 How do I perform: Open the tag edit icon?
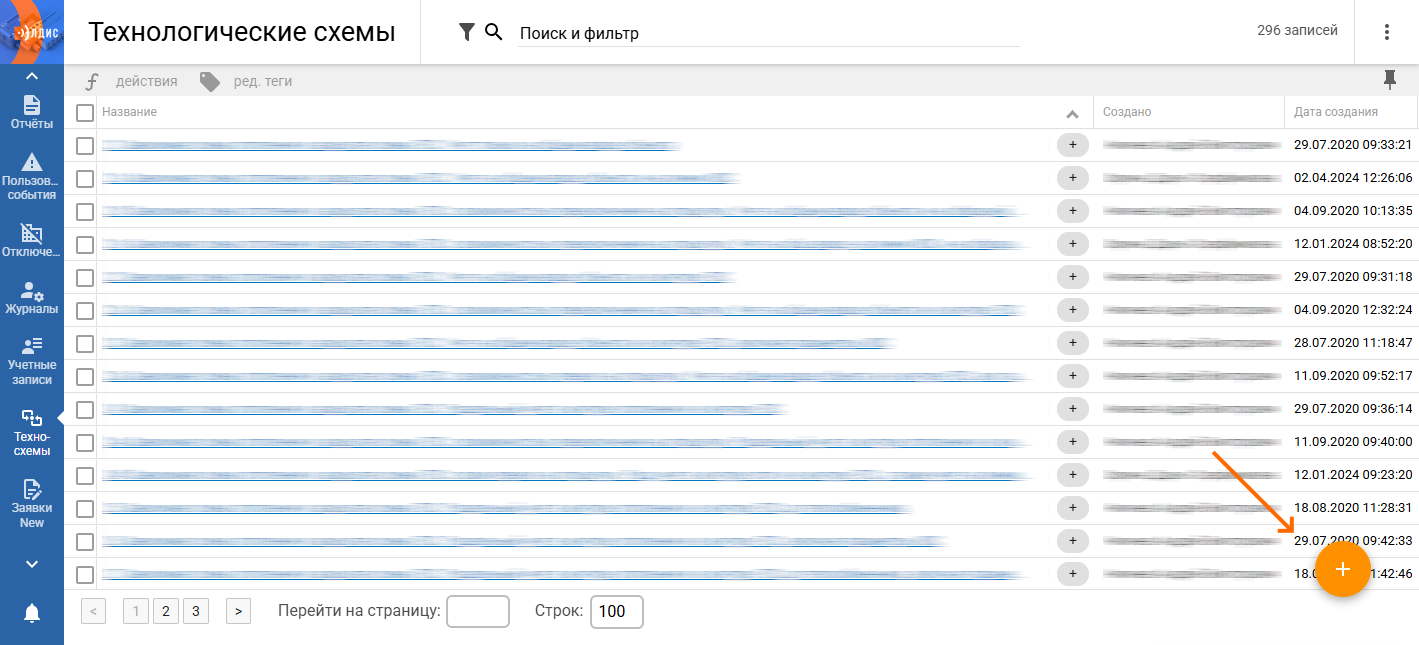click(x=209, y=82)
